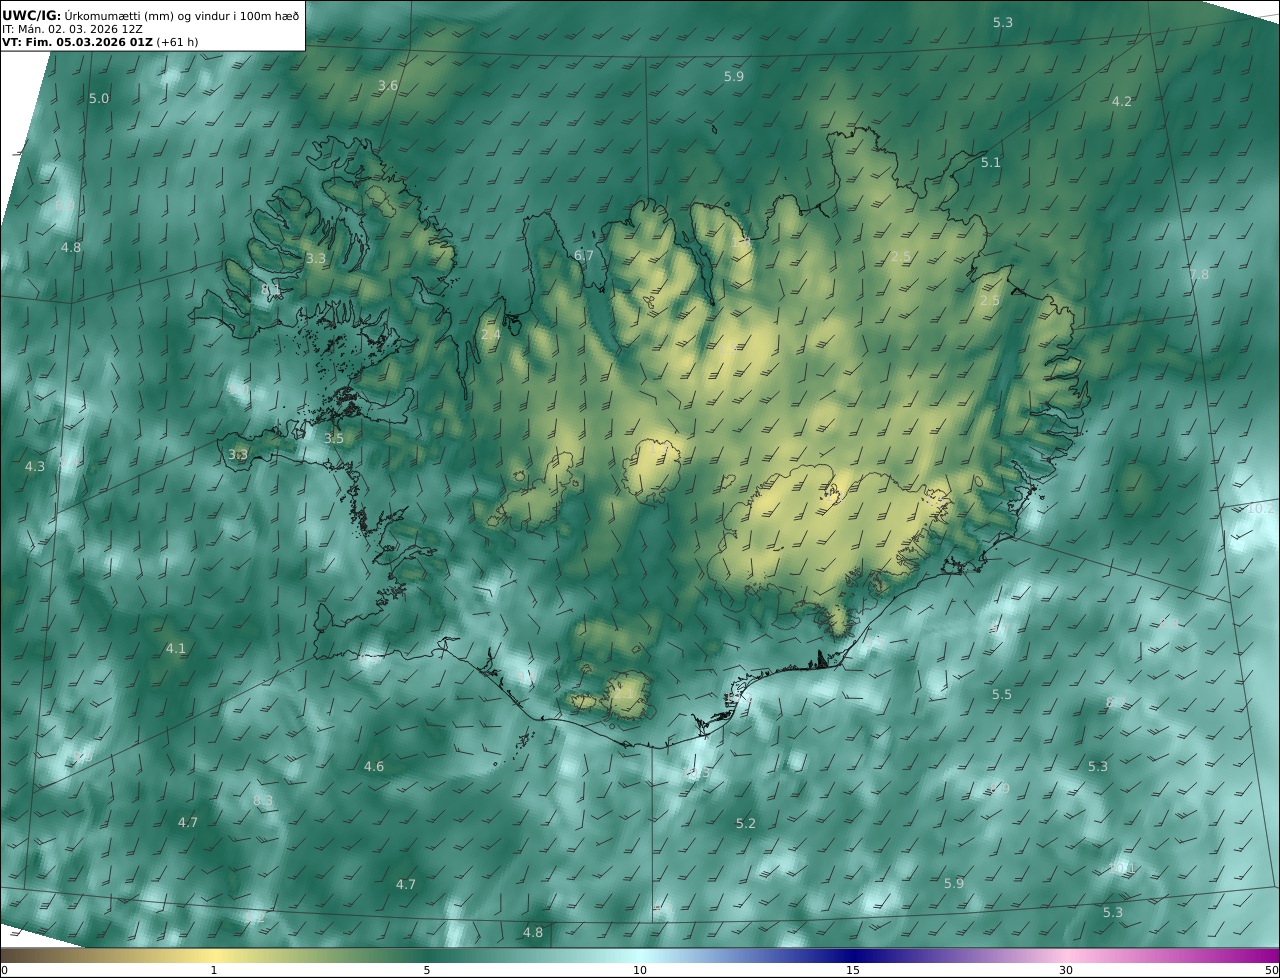Click the 6.7 value on the map
1280x978 pixels.
pos(584,256)
